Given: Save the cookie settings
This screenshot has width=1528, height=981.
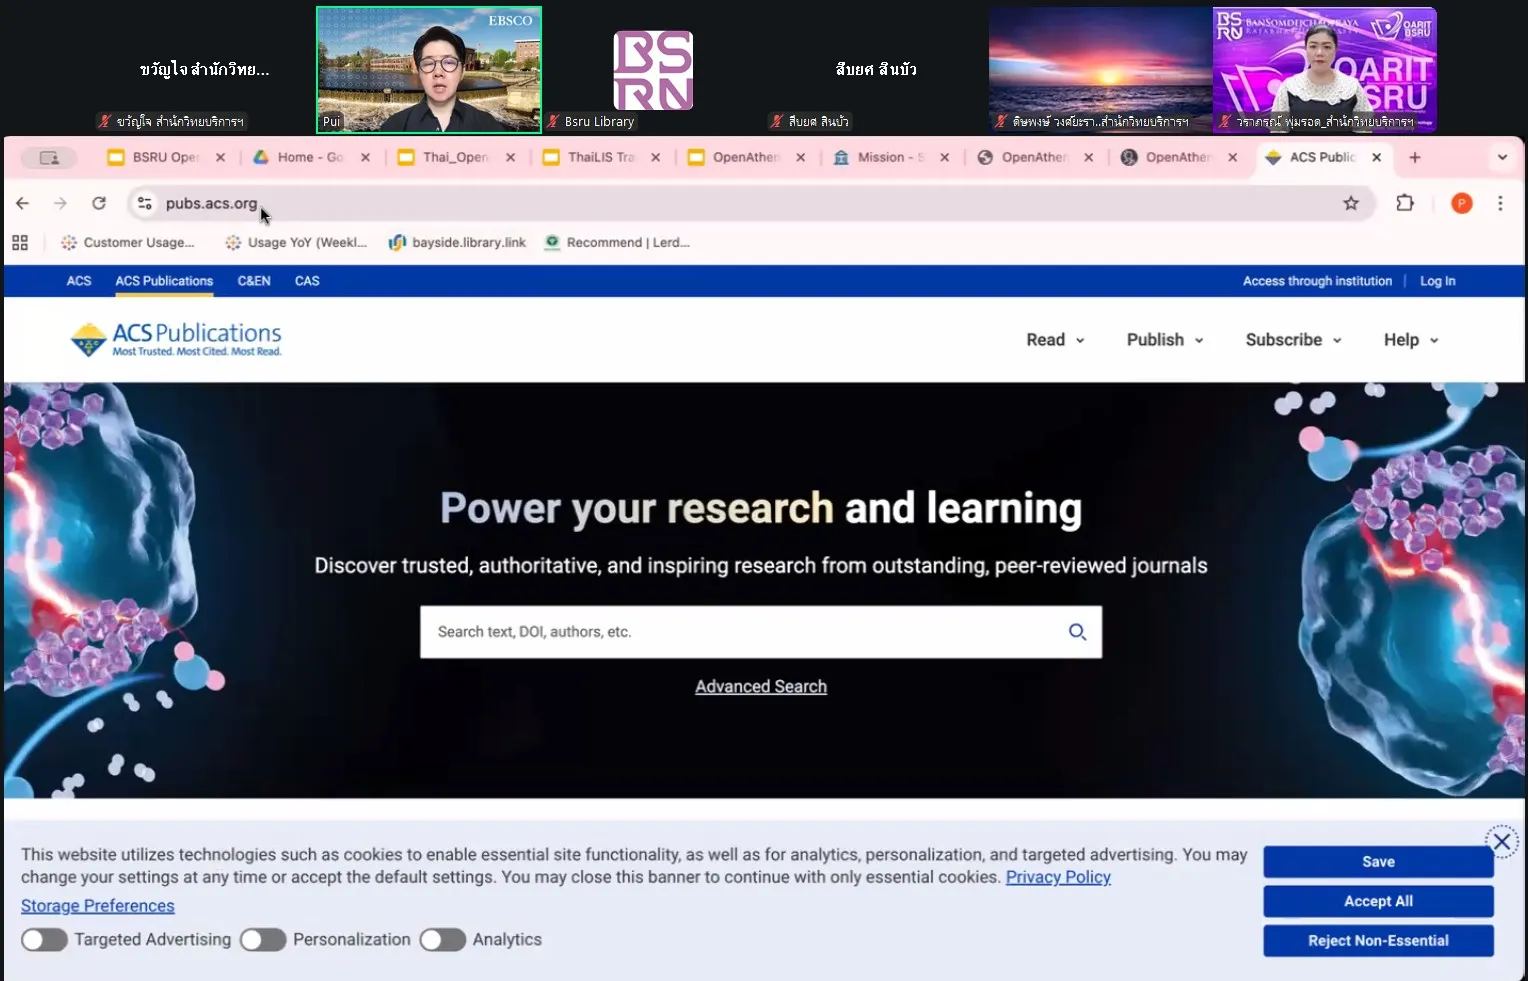Looking at the screenshot, I should pos(1378,862).
